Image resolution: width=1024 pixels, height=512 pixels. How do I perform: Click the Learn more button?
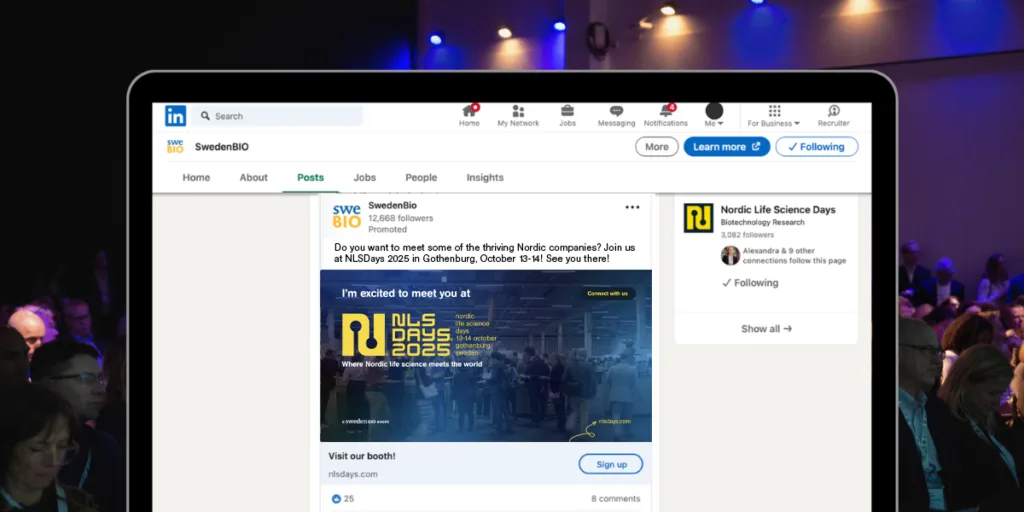[726, 147]
